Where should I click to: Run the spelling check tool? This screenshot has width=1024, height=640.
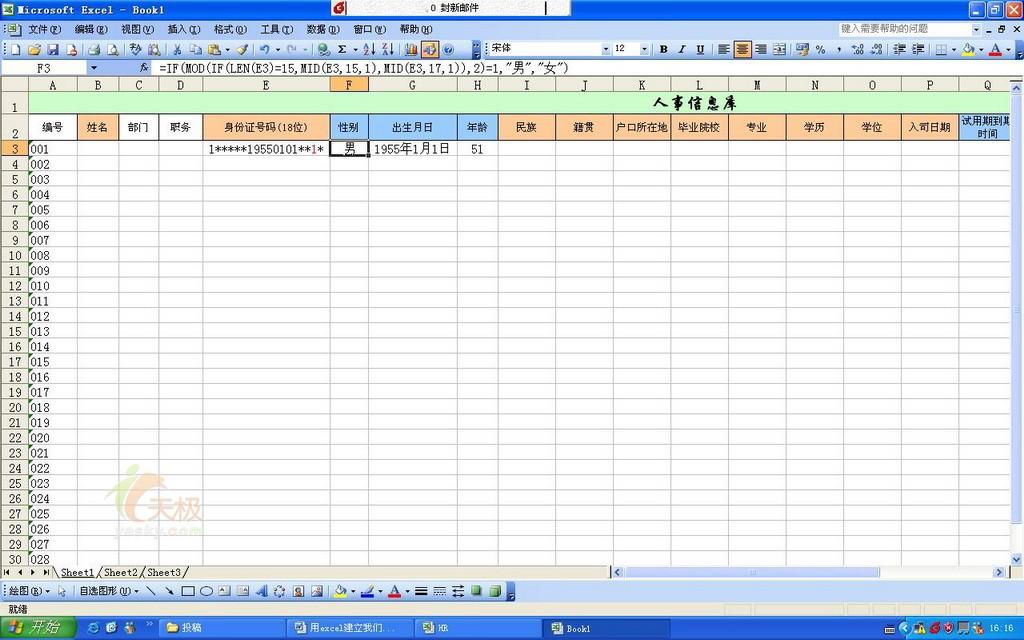(135, 49)
